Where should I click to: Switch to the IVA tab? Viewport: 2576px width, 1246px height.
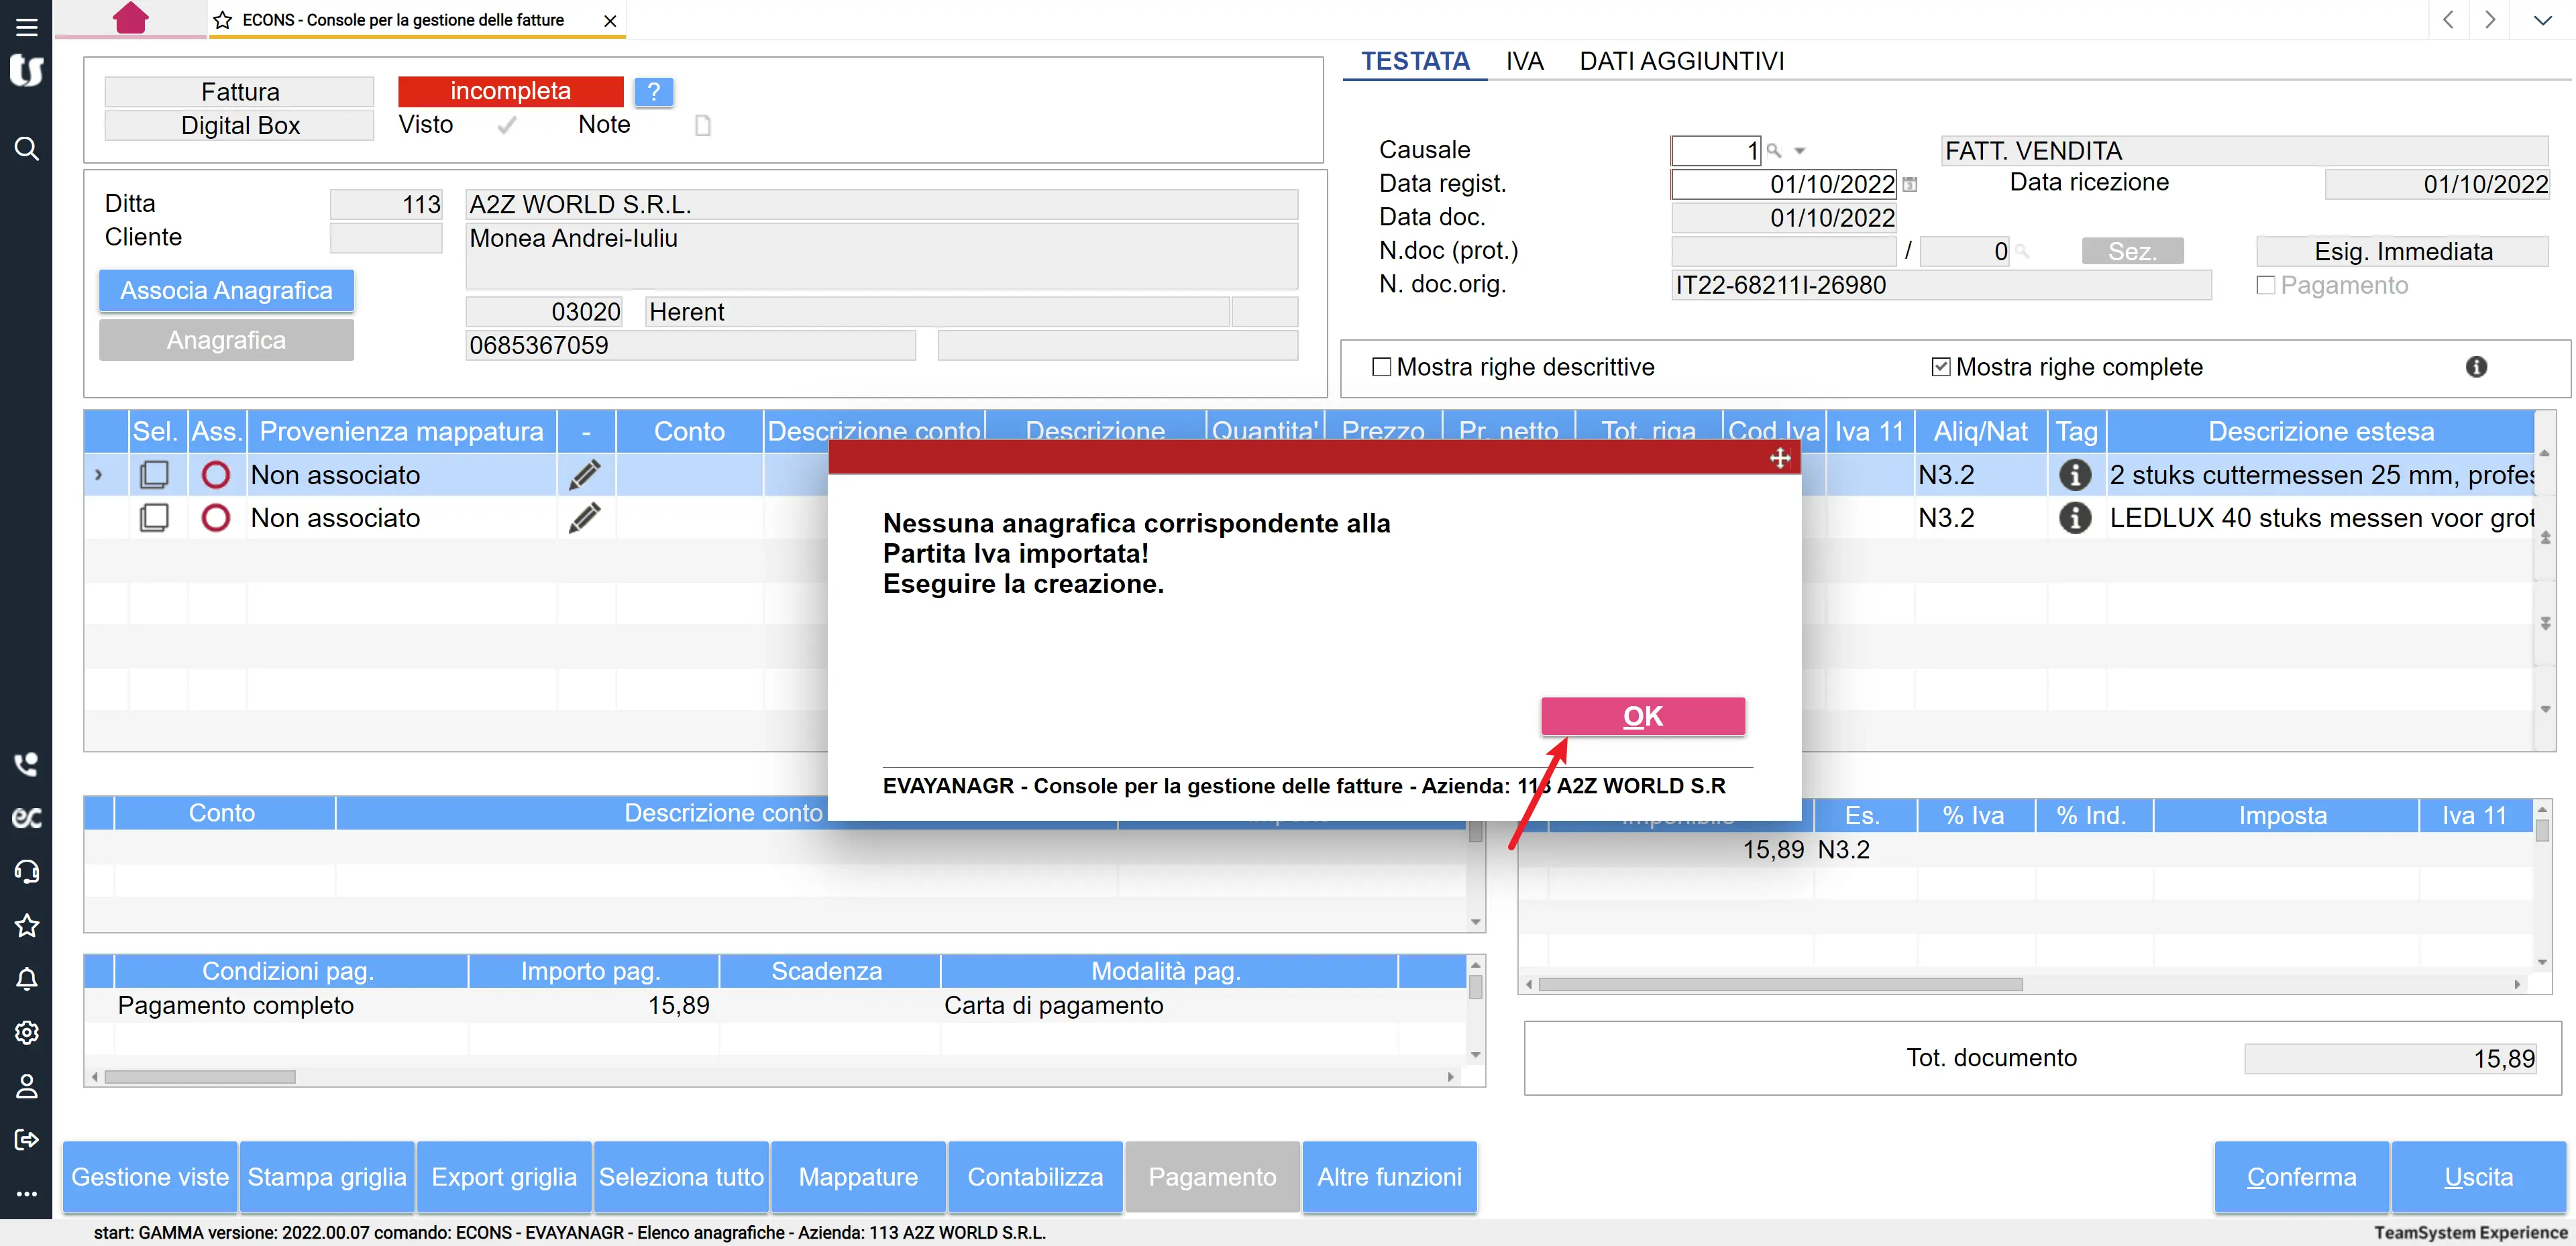pyautogui.click(x=1524, y=61)
